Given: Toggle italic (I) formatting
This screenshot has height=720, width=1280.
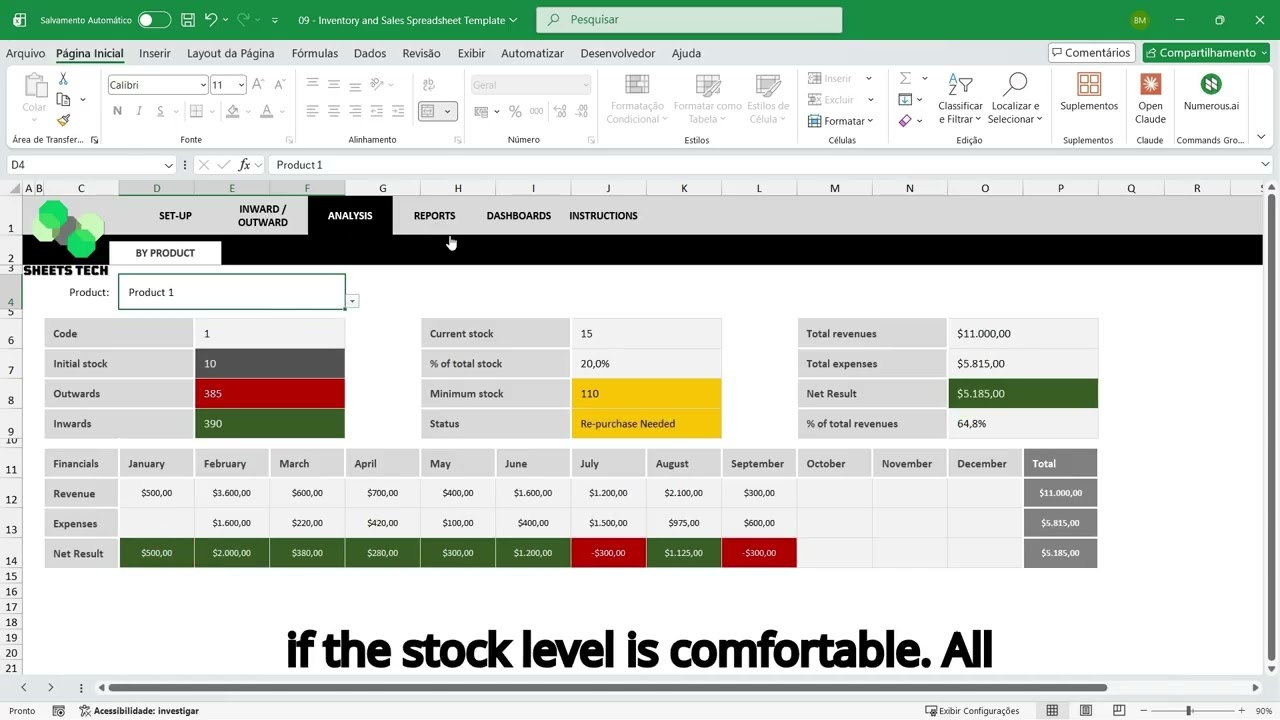Looking at the screenshot, I should pyautogui.click(x=139, y=112).
